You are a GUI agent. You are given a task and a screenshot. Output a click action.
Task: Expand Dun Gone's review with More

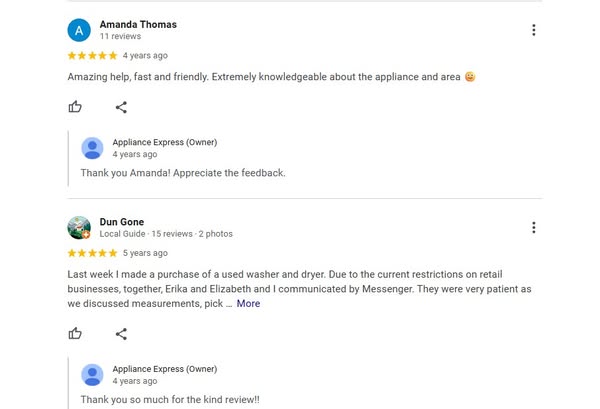coord(248,304)
